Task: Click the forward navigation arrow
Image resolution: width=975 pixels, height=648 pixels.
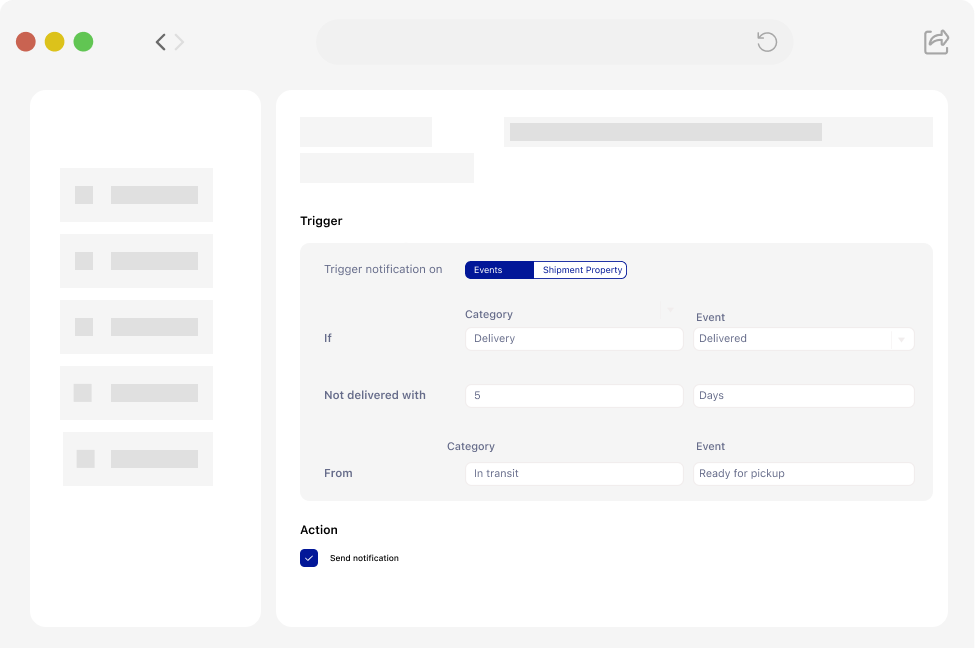Action: [178, 41]
